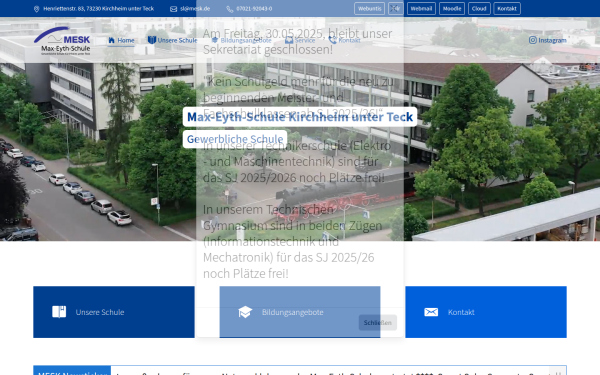Click the Max-Eyth-Schule Kirchheim unter Teck heading
Image resolution: width=600 pixels, height=375 pixels.
coord(300,117)
